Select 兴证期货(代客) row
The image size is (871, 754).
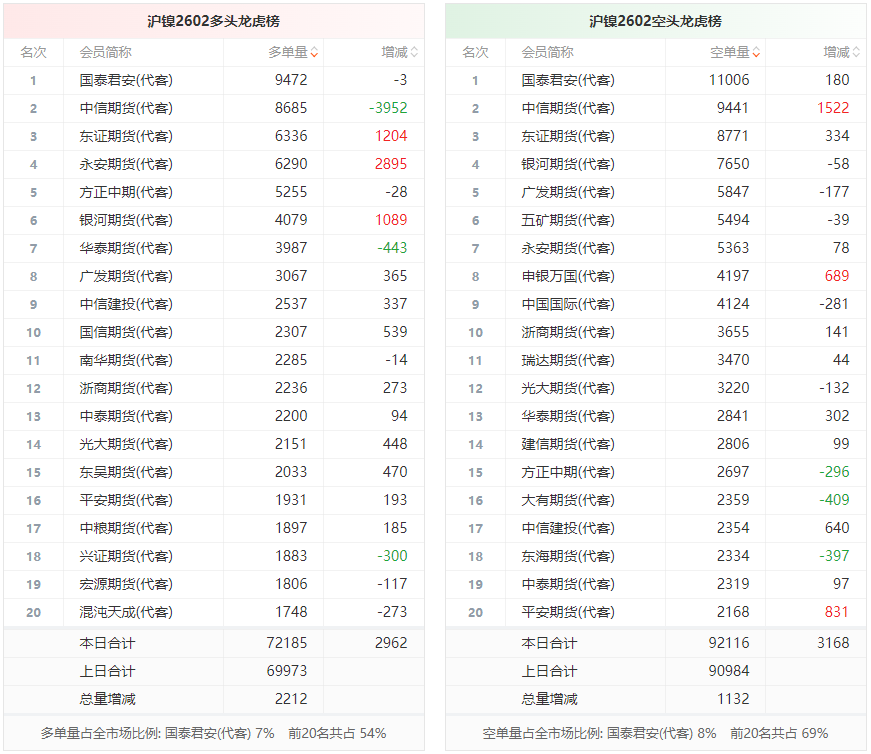[214, 556]
